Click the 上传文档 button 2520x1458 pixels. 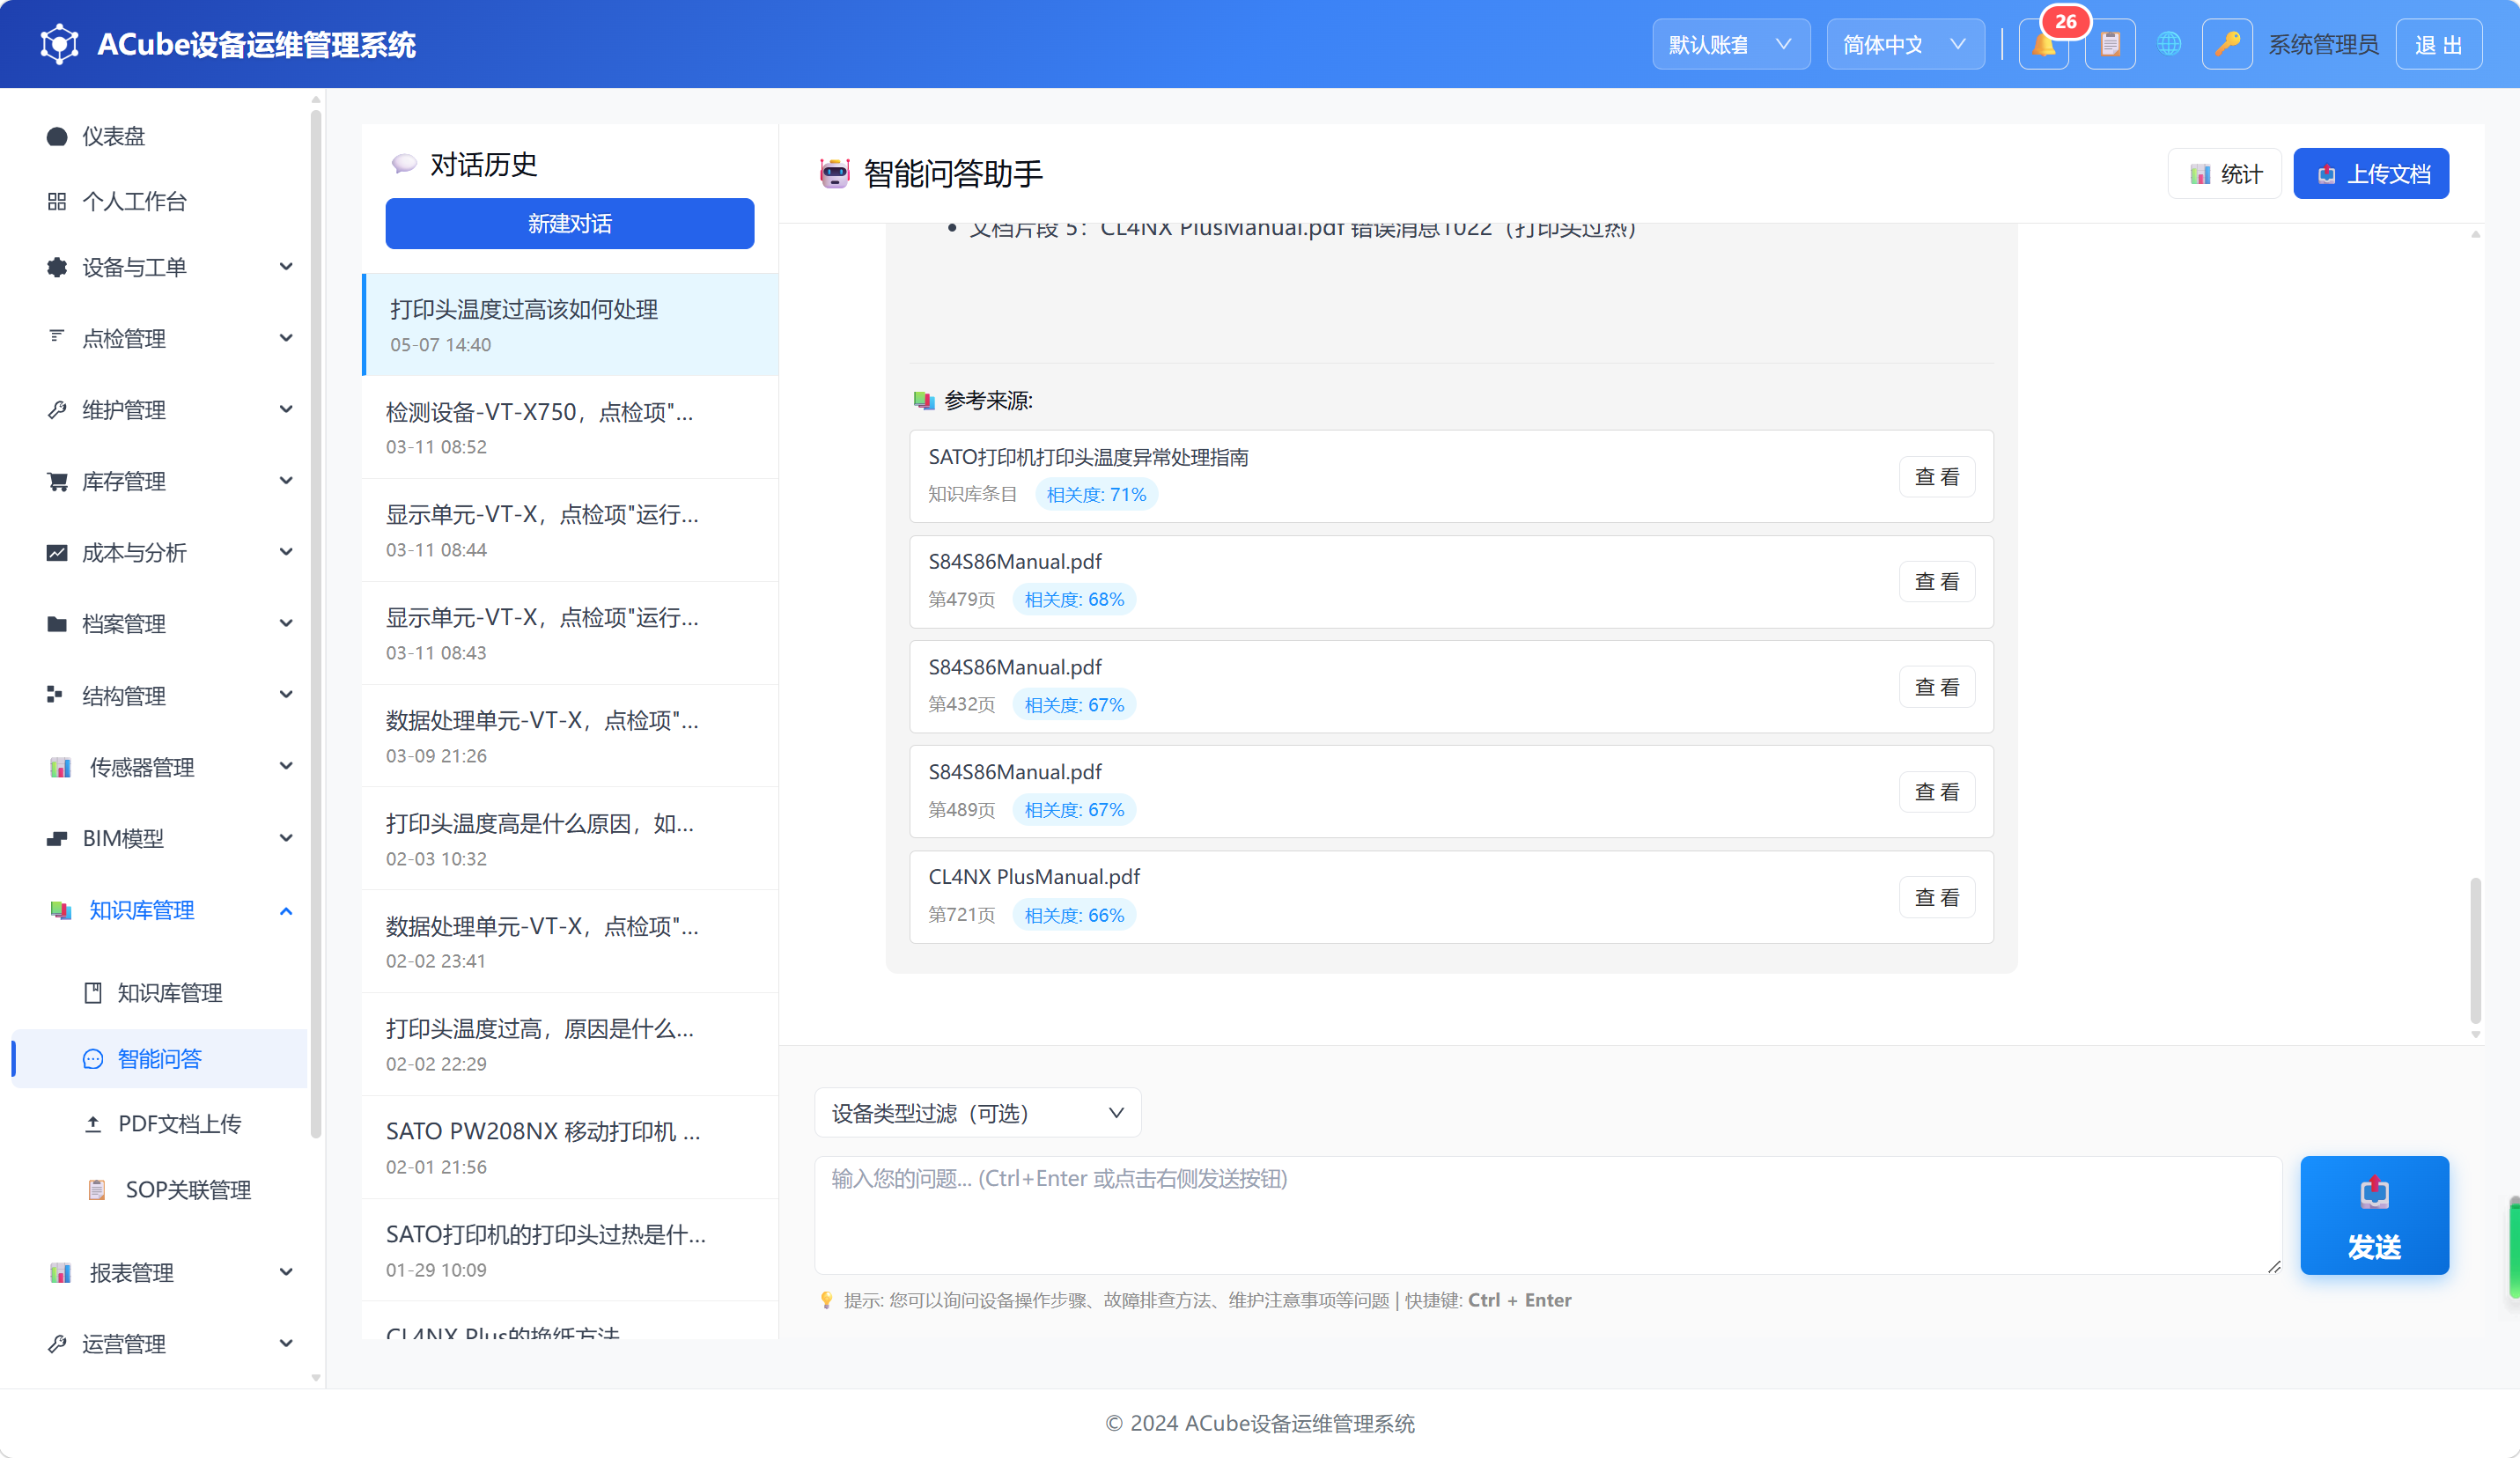2371,174
